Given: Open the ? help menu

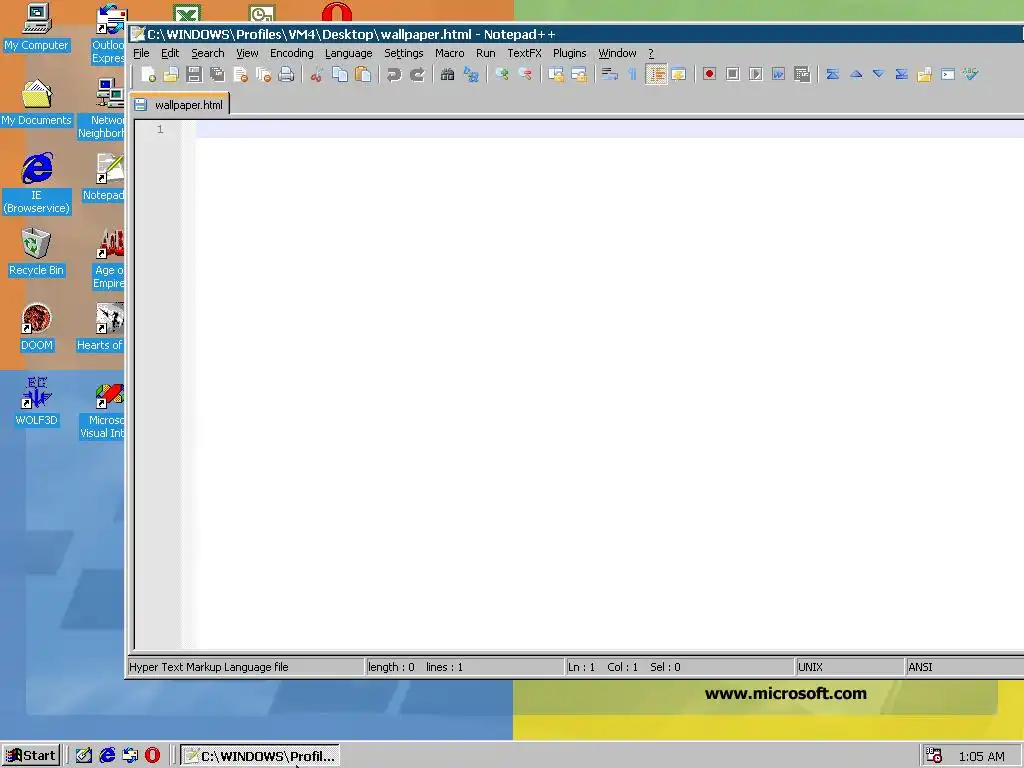Looking at the screenshot, I should click(650, 54).
